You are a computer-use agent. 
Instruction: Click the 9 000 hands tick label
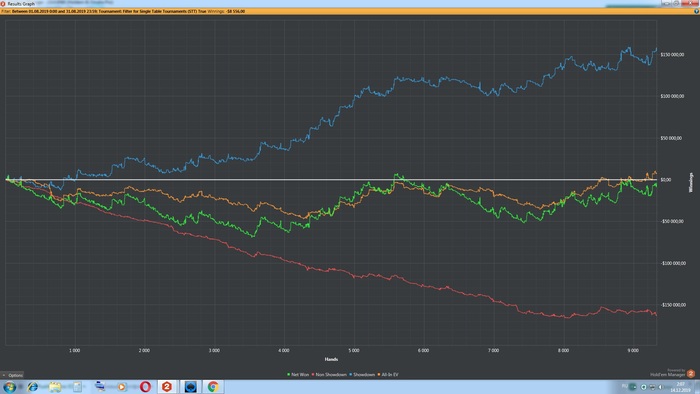(x=633, y=351)
